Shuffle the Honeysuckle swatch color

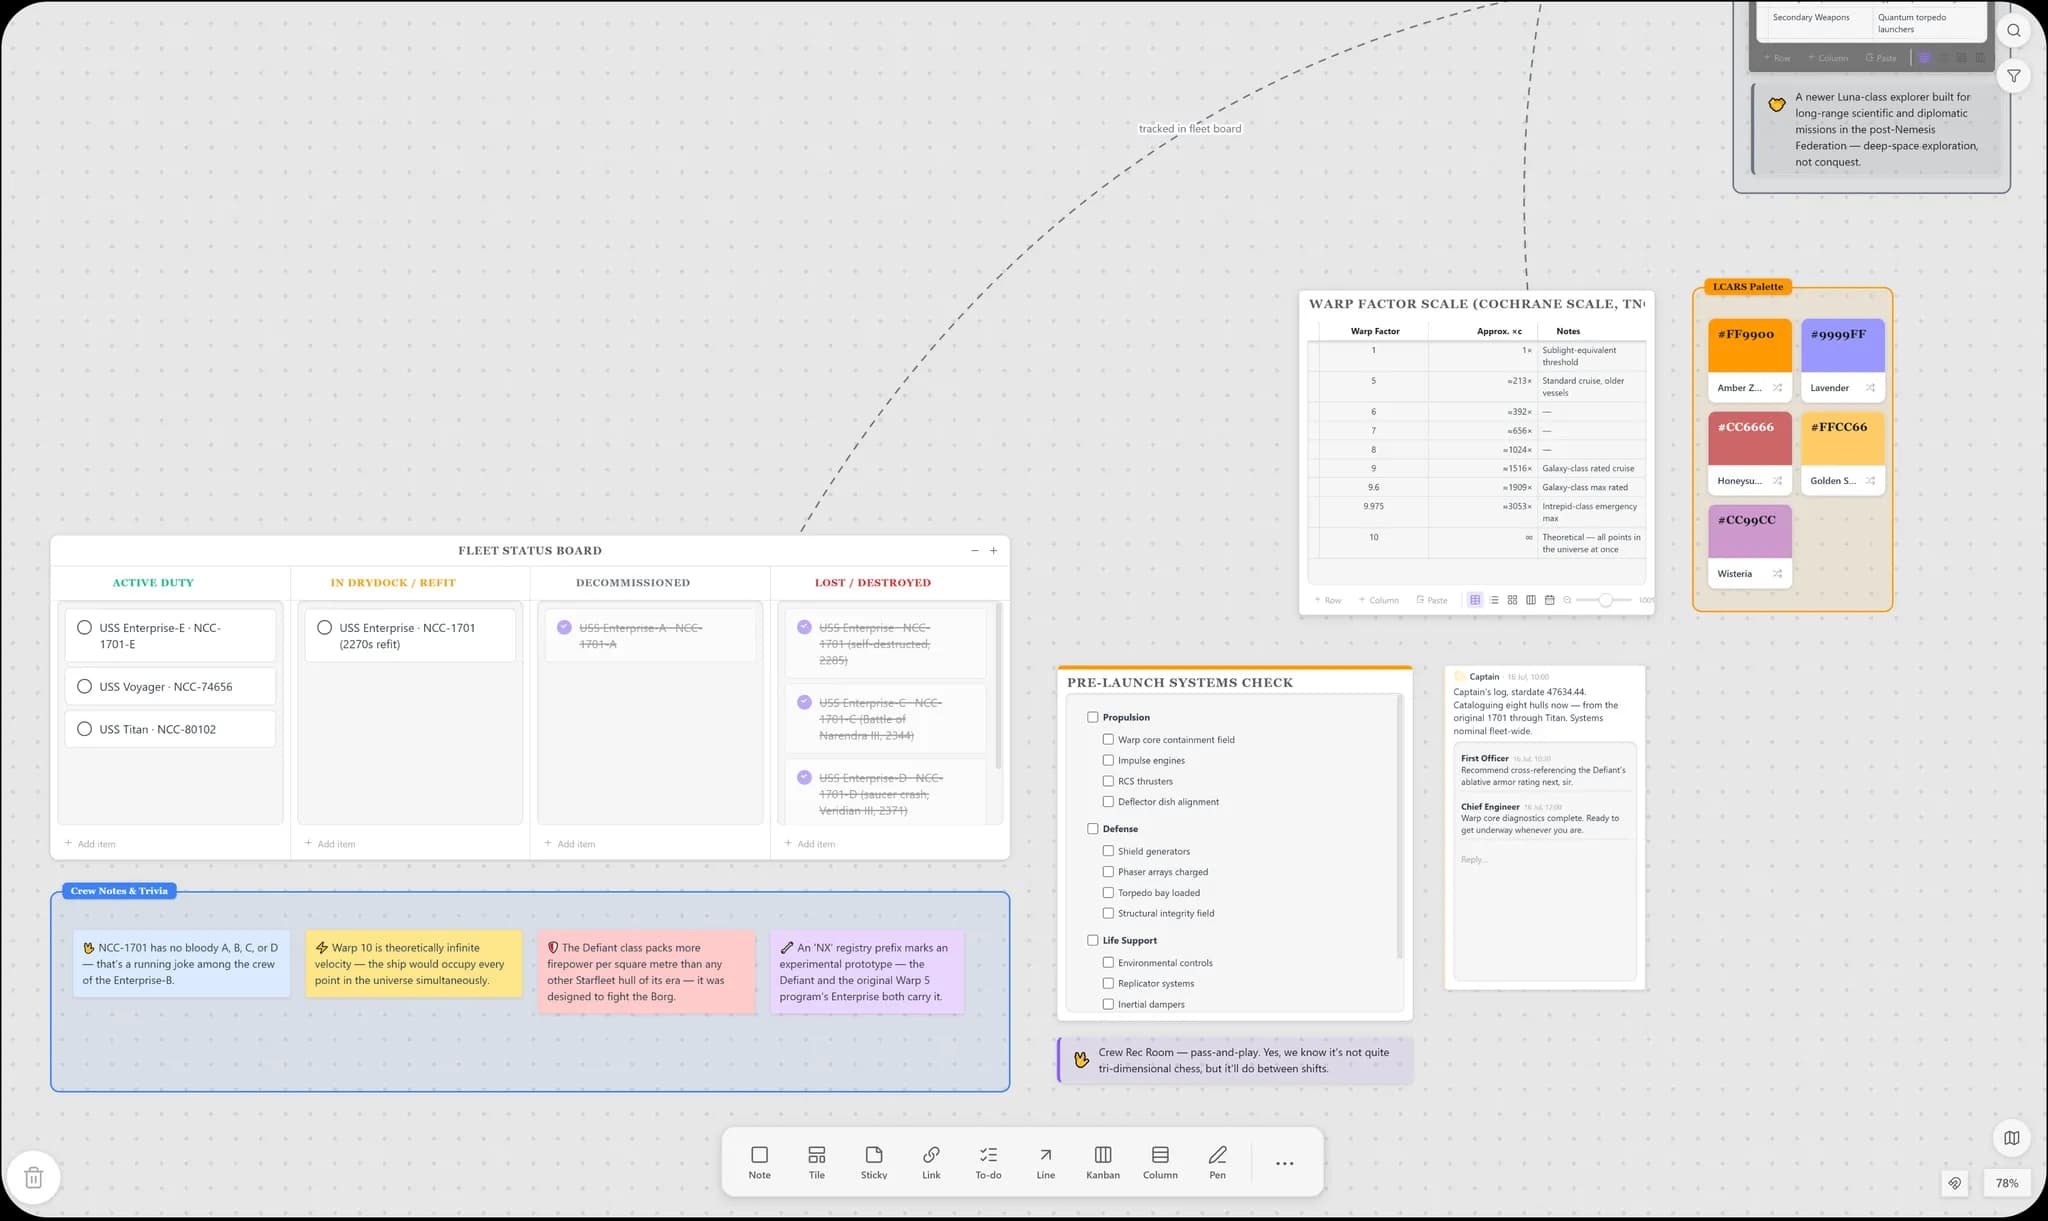[x=1777, y=481]
